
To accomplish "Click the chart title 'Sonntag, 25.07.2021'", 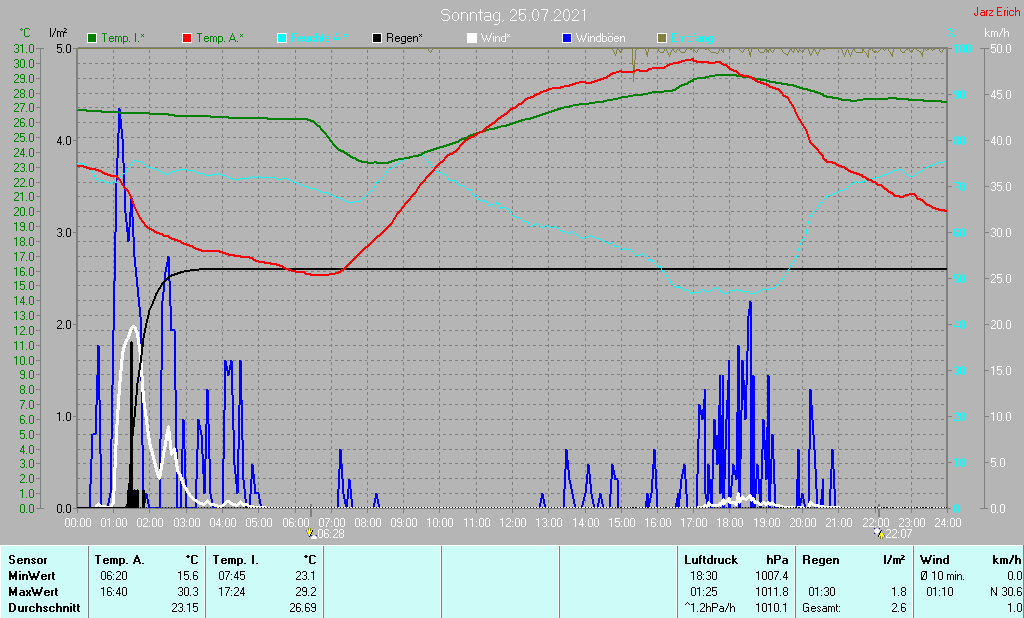I will (513, 15).
